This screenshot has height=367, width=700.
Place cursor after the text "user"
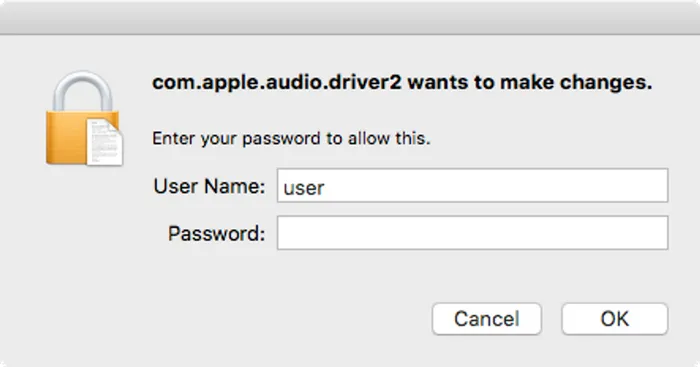pos(325,188)
